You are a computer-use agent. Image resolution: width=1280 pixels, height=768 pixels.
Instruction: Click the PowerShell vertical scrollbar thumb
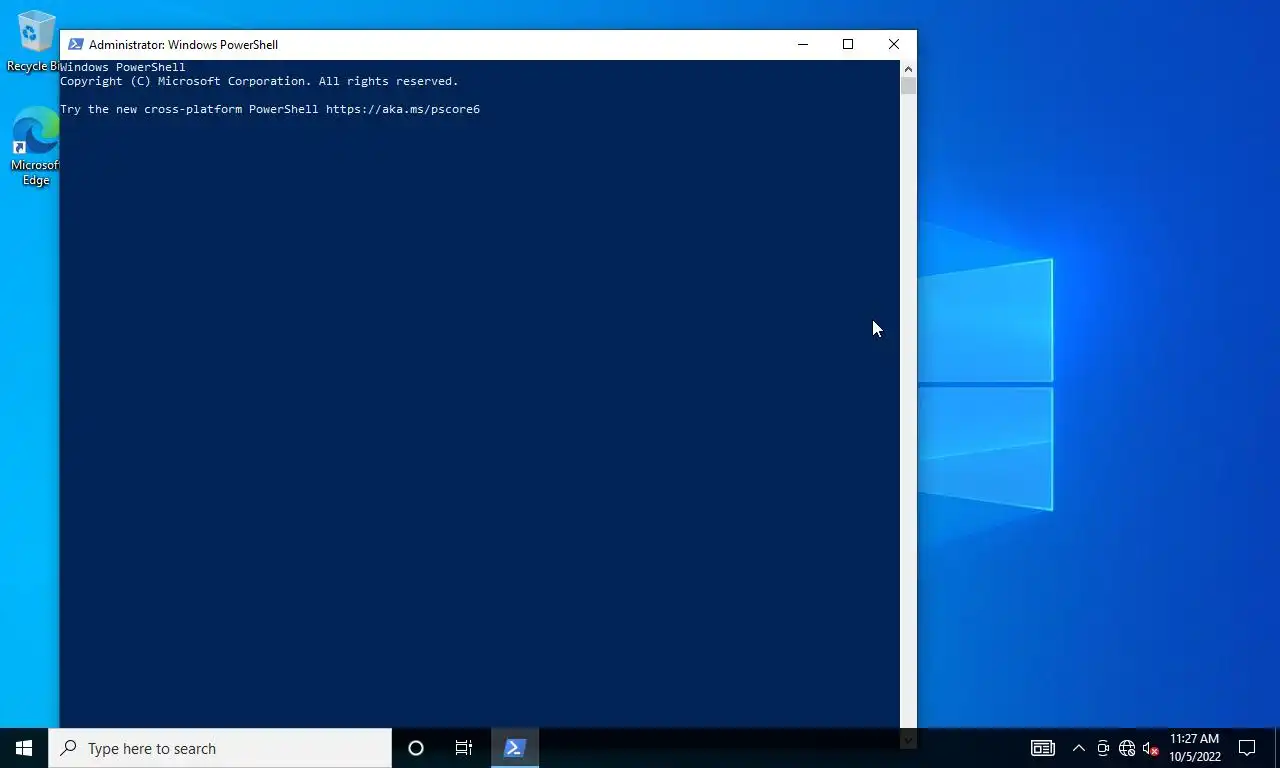pyautogui.click(x=908, y=85)
